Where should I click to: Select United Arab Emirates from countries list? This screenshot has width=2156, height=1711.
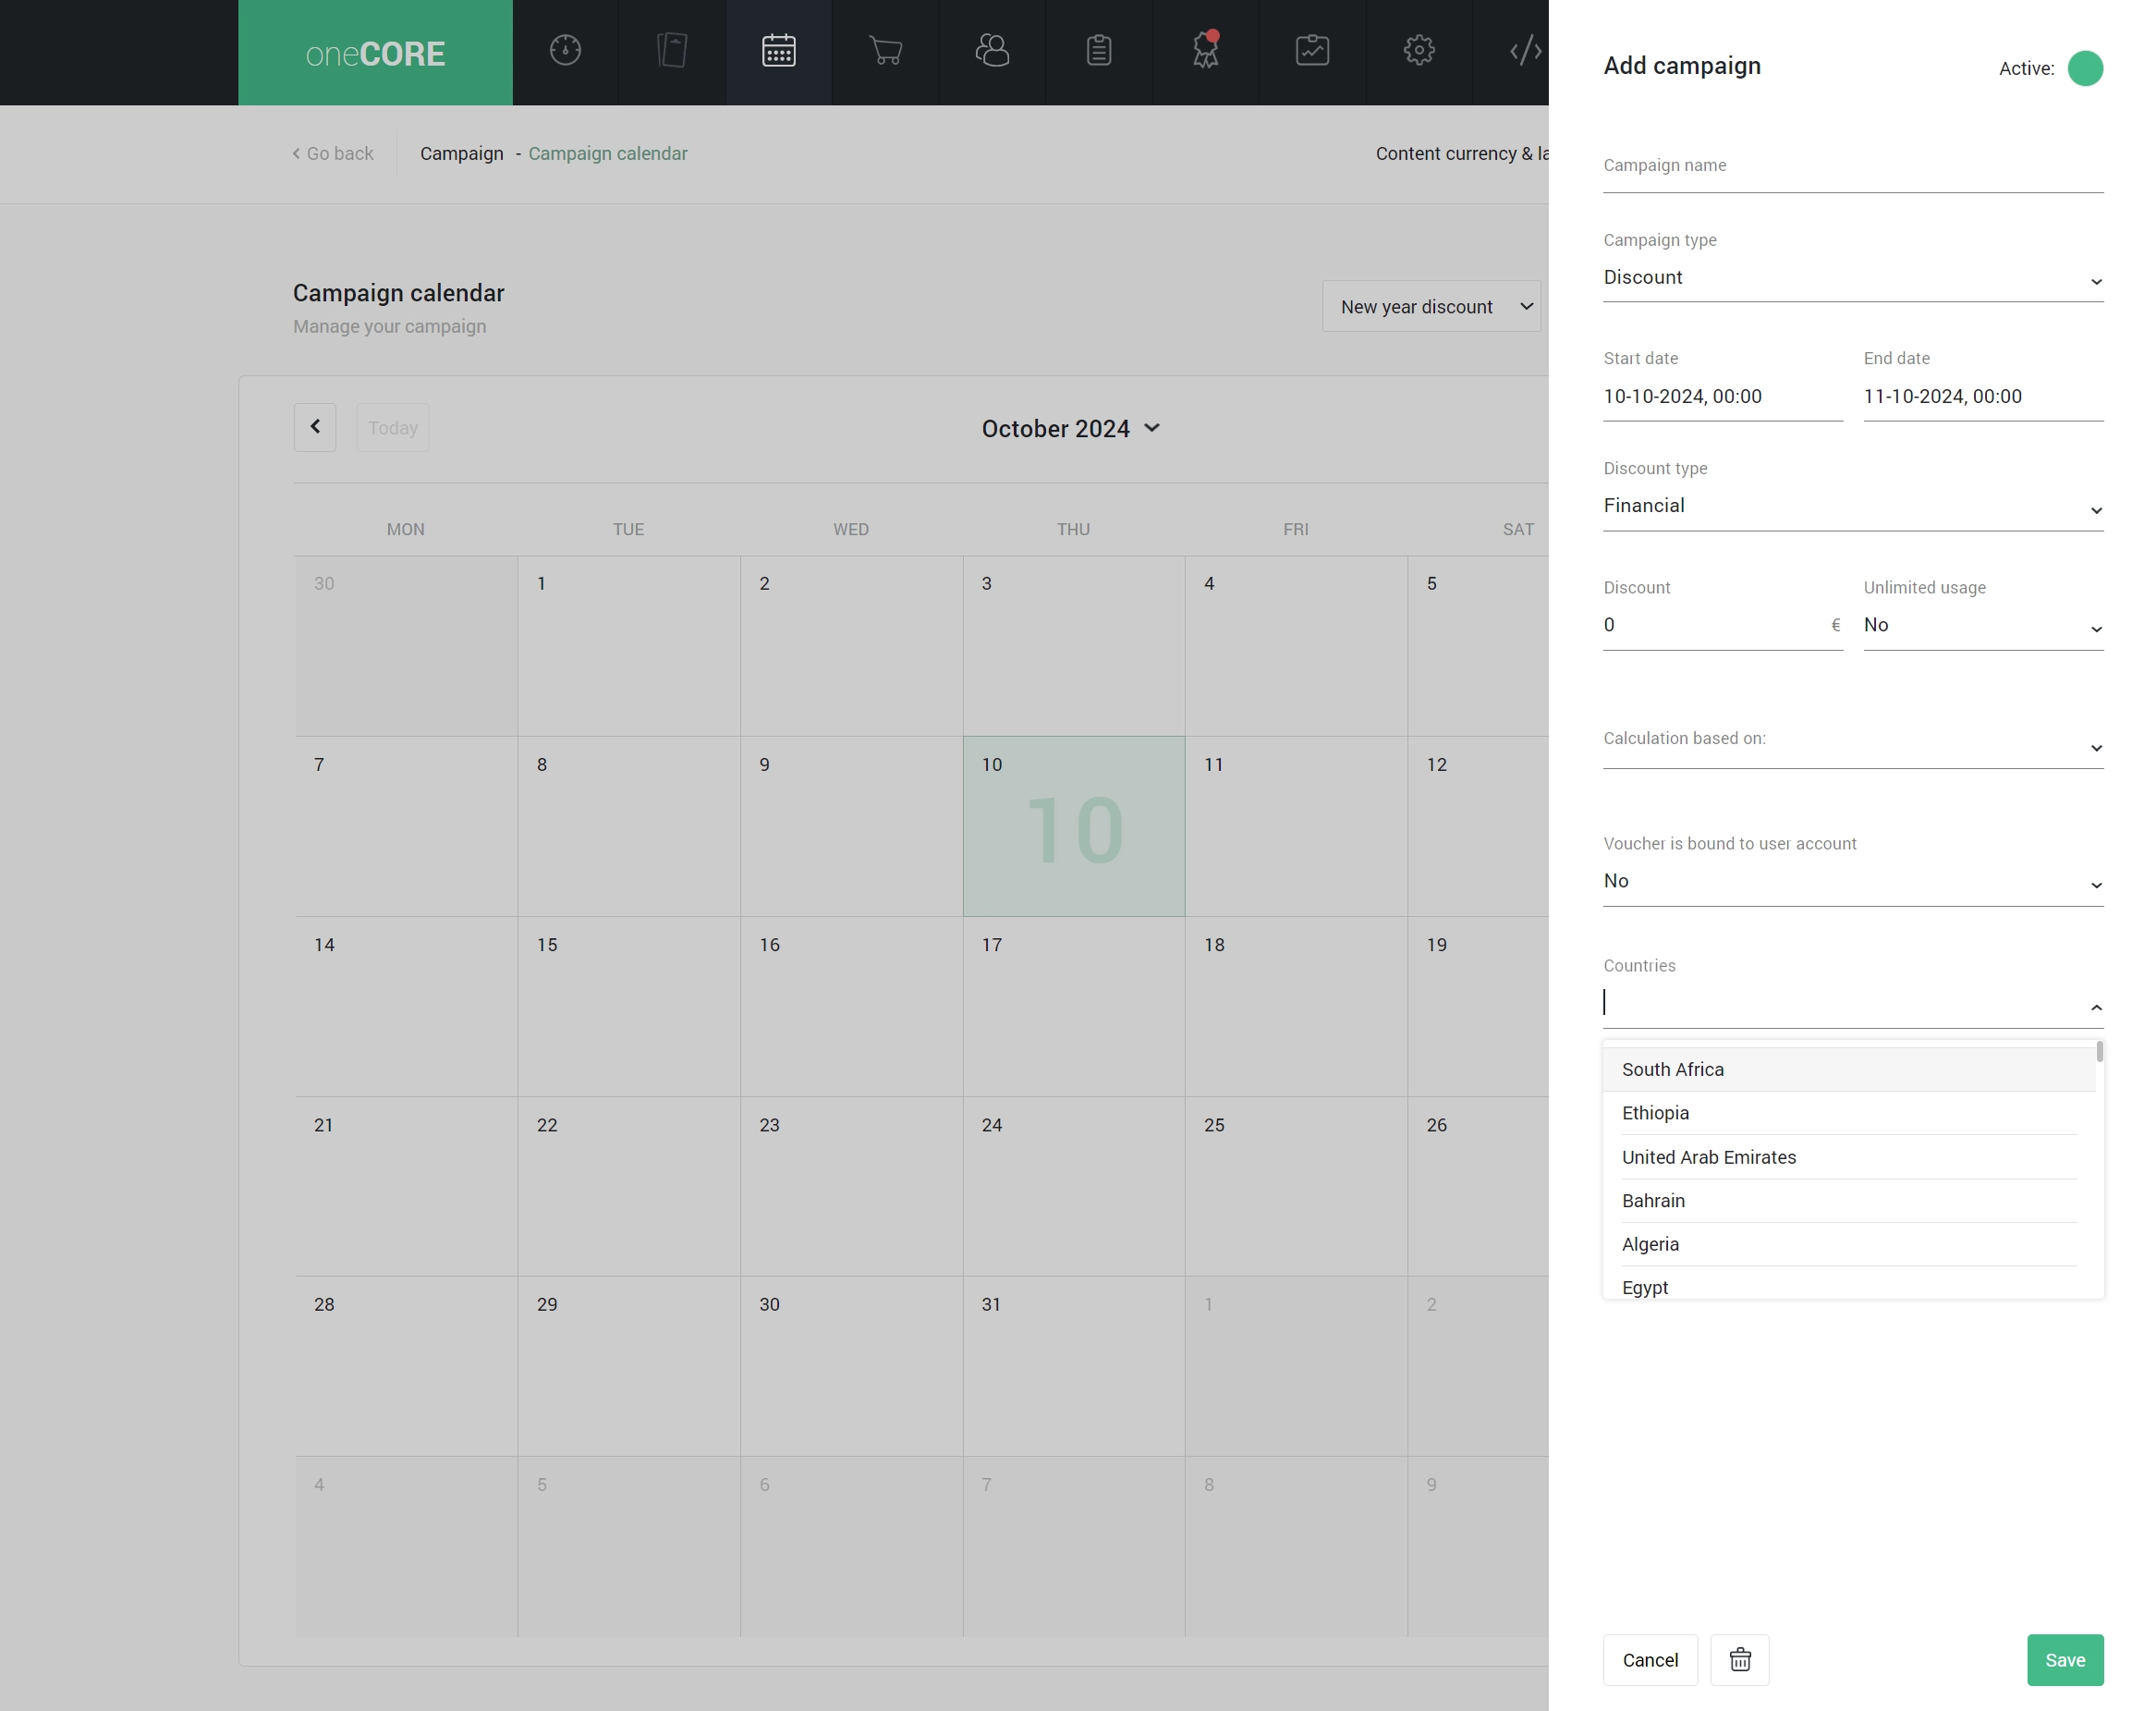pos(1708,1157)
